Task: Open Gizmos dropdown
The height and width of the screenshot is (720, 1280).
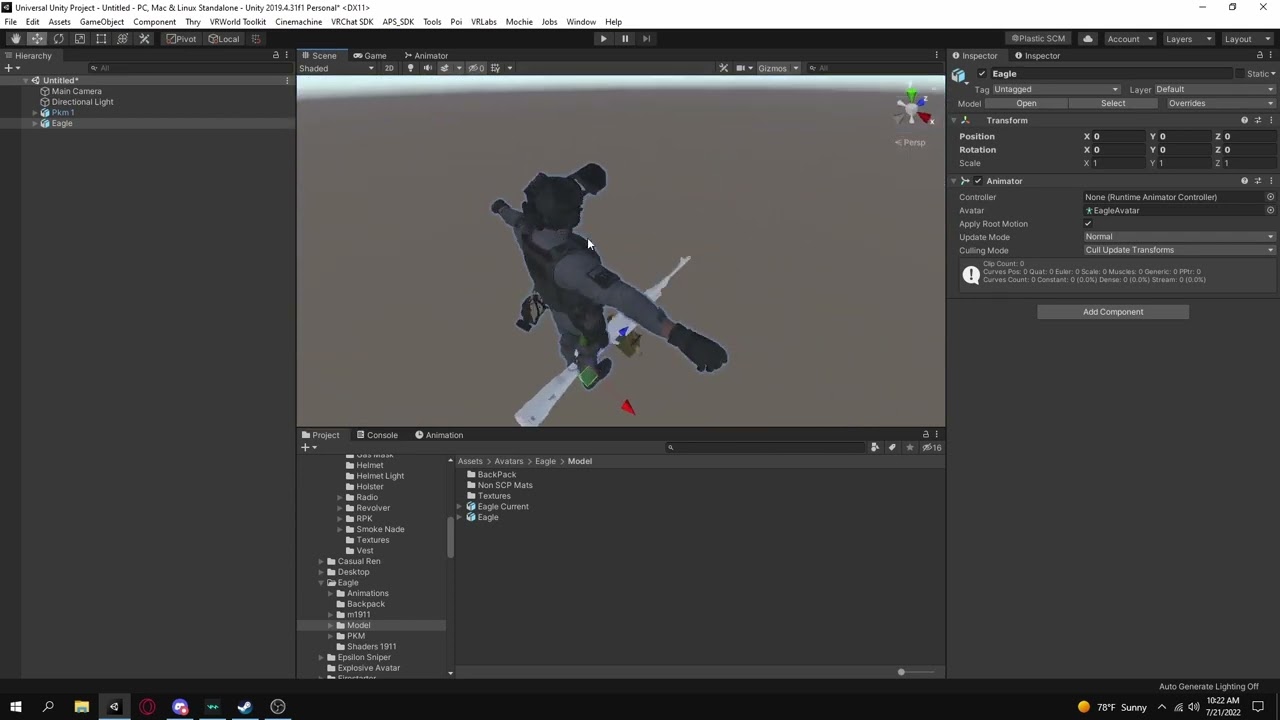Action: coord(778,68)
